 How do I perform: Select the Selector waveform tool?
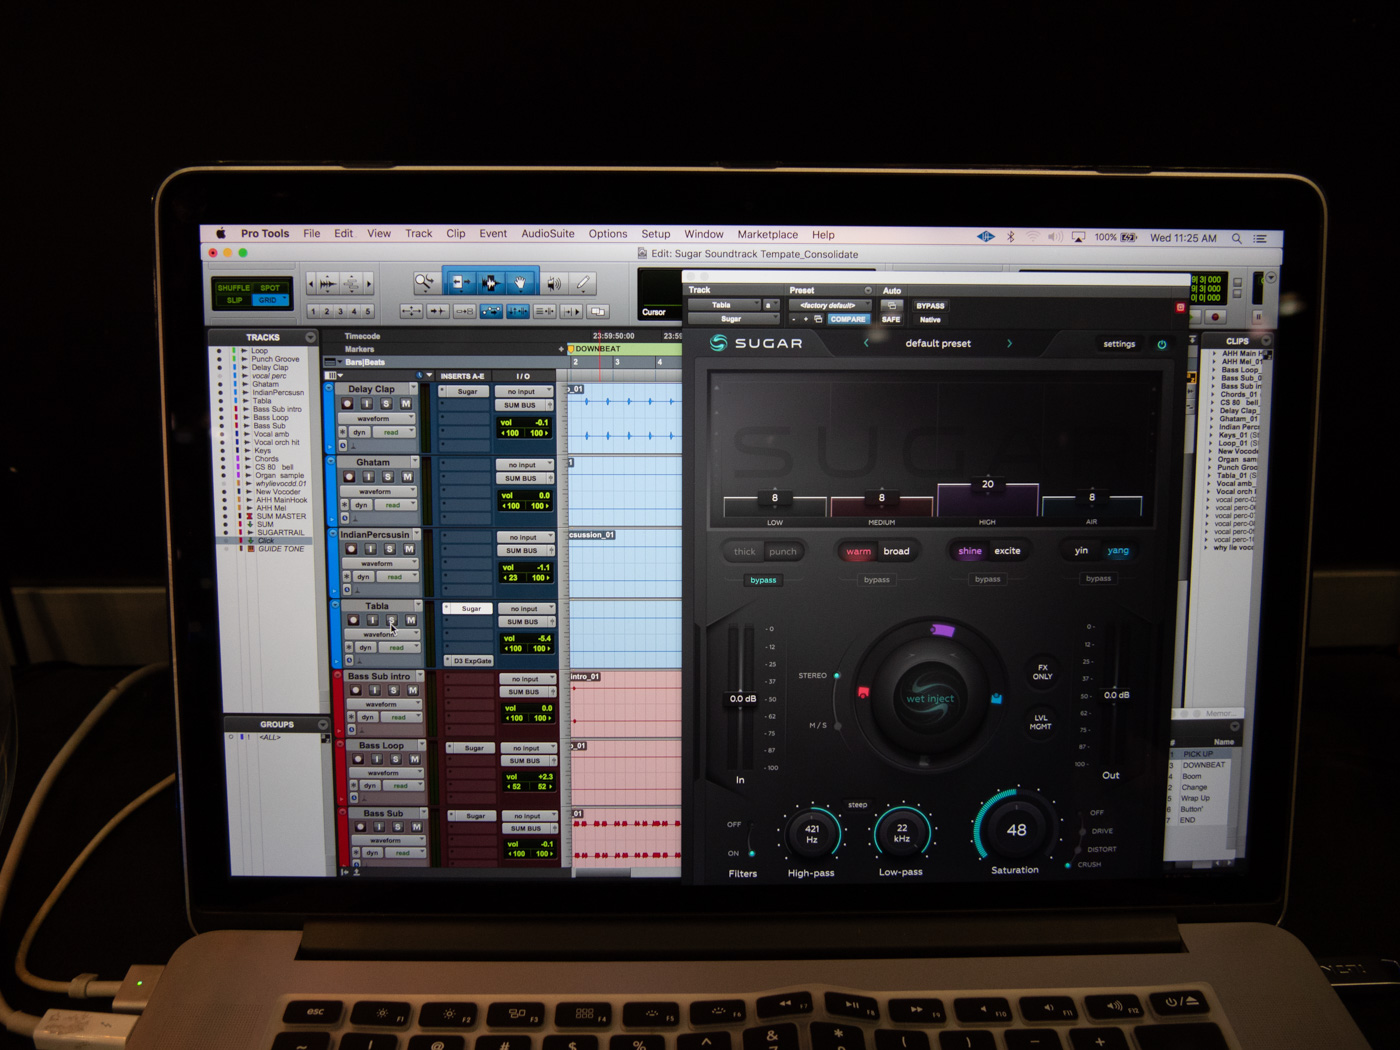[x=489, y=283]
